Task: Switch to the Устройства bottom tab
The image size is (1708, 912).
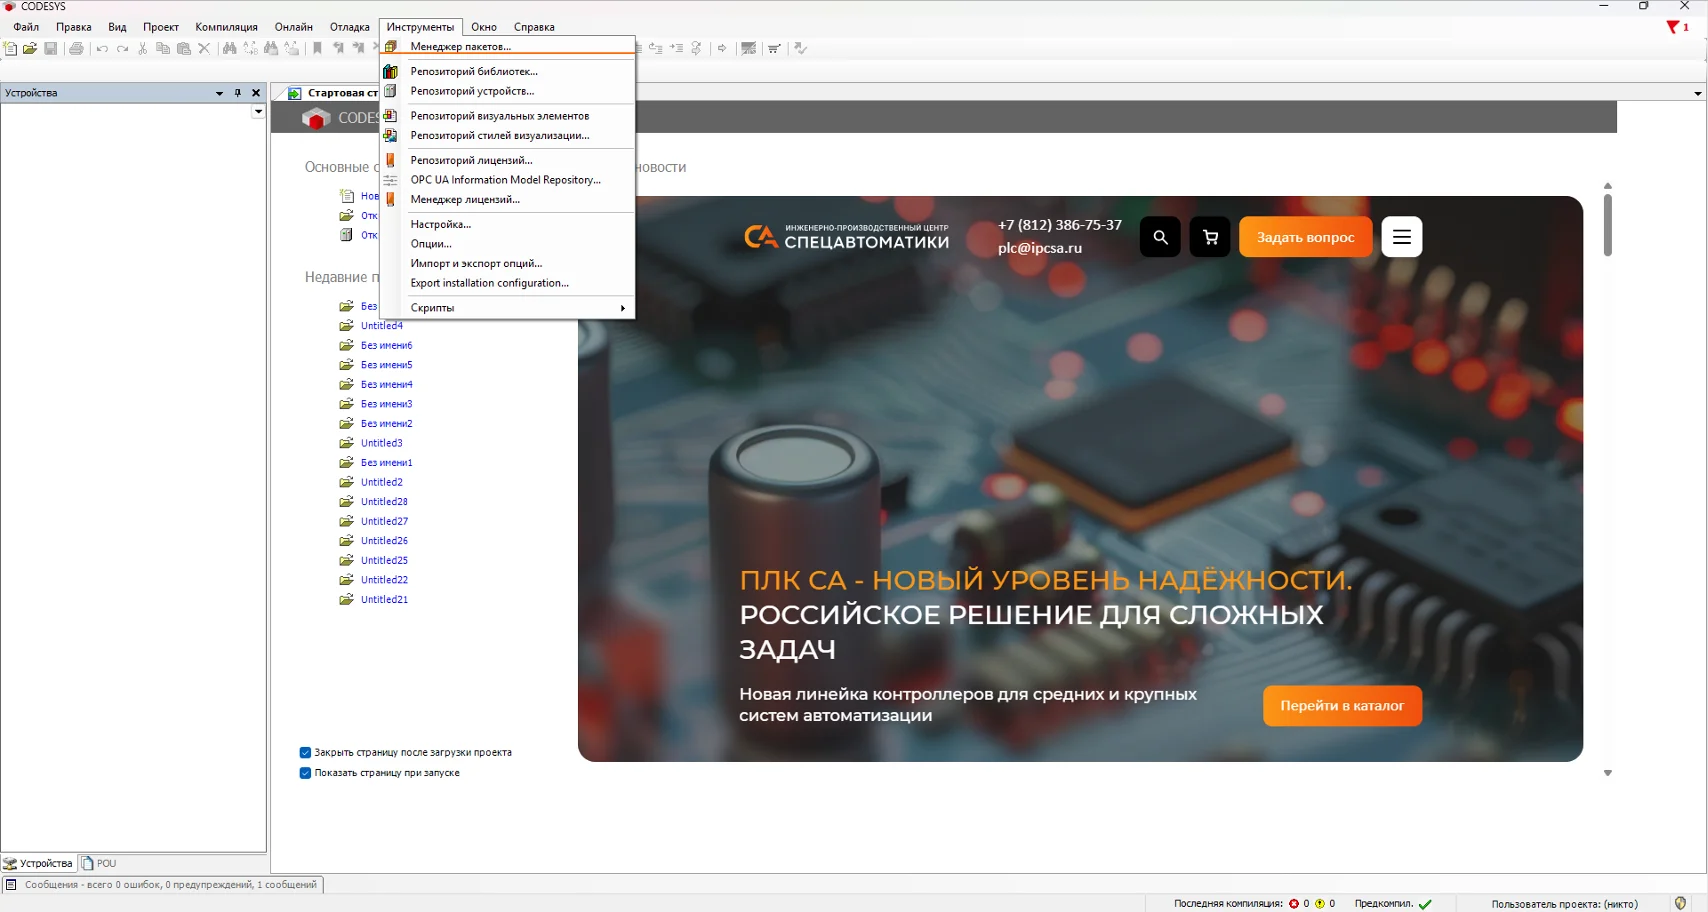Action: [38, 863]
